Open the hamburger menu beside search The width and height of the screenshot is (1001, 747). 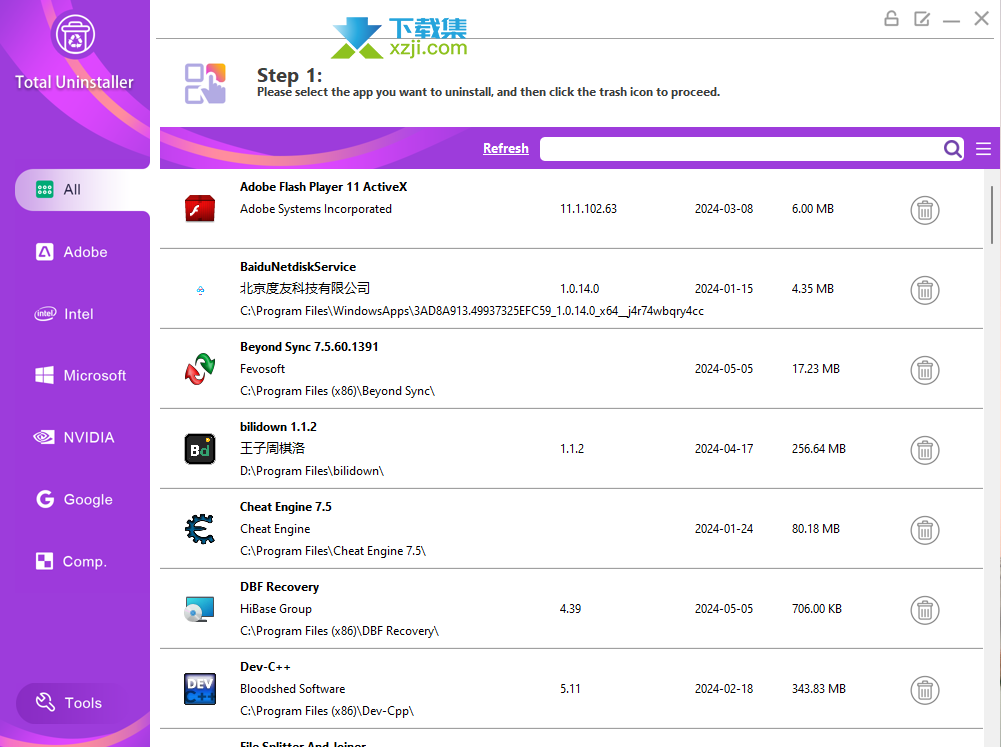pos(983,149)
